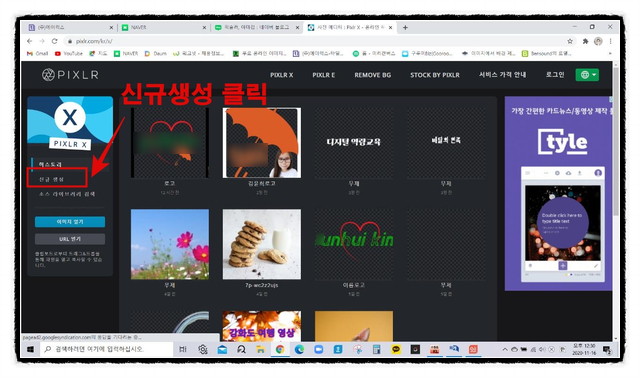Click the Chrome icon on the taskbar
Image resolution: width=640 pixels, height=378 pixels.
[280, 349]
